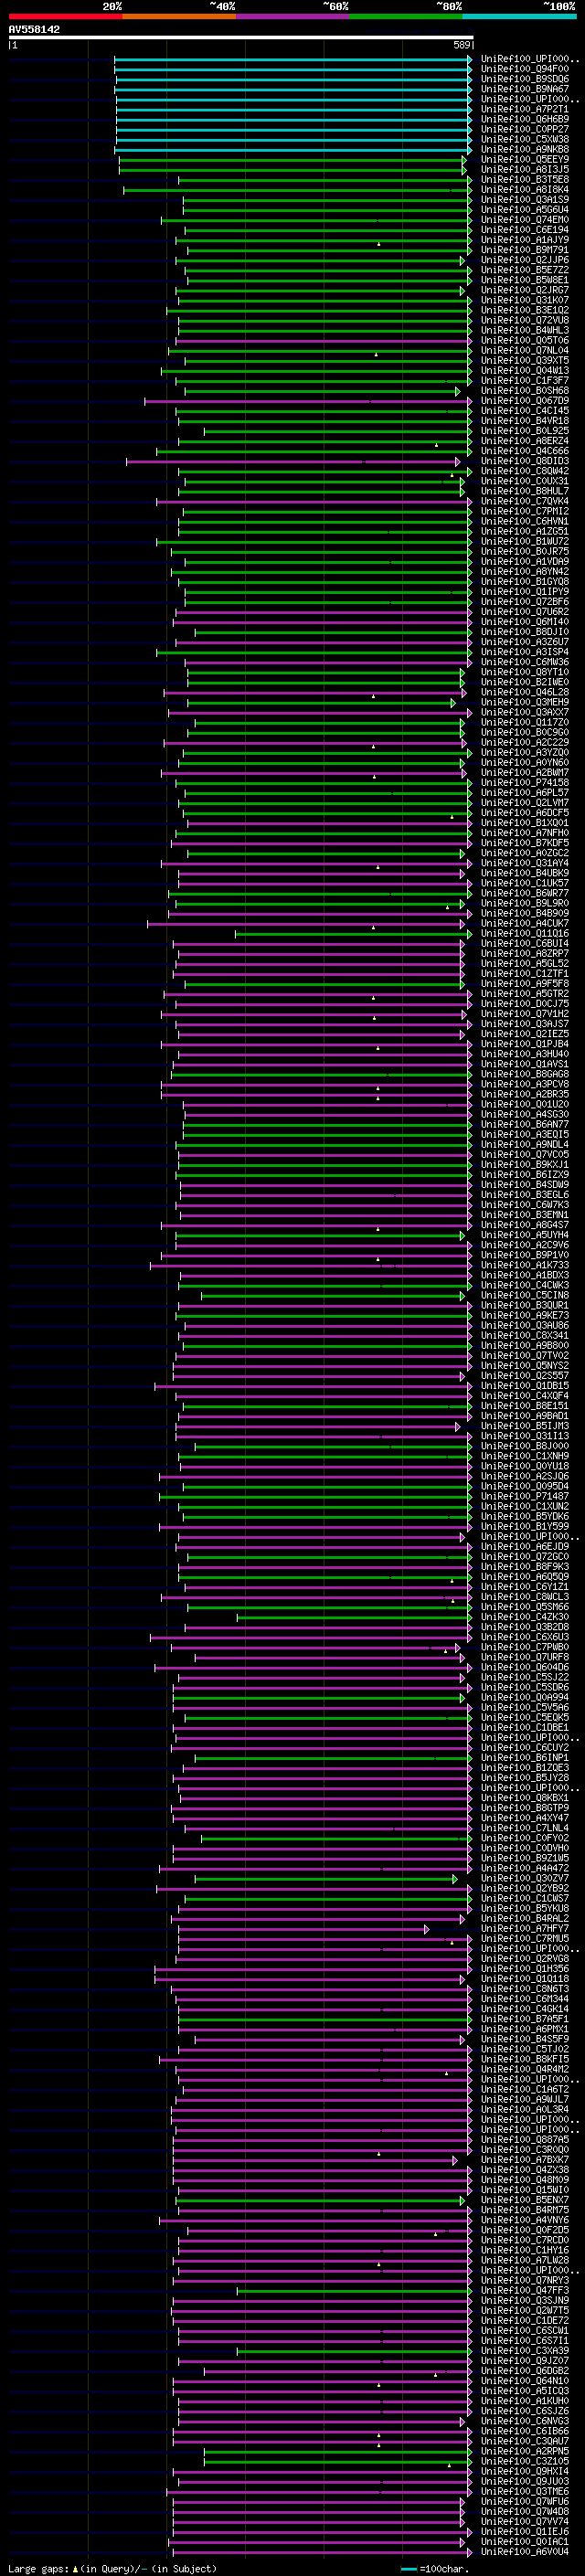Select hit label UniRef100_B9SDQ6
Screen dimensions: 585x2576
click(524, 79)
